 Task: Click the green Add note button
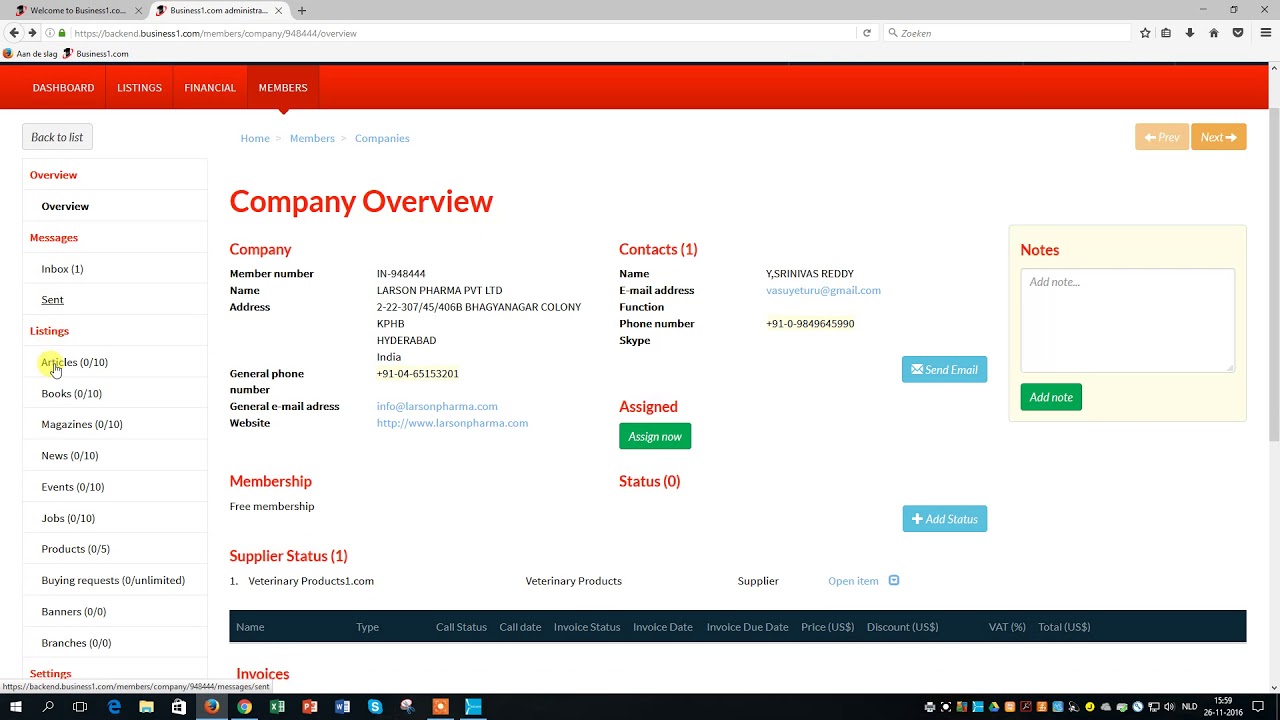pos(1051,397)
